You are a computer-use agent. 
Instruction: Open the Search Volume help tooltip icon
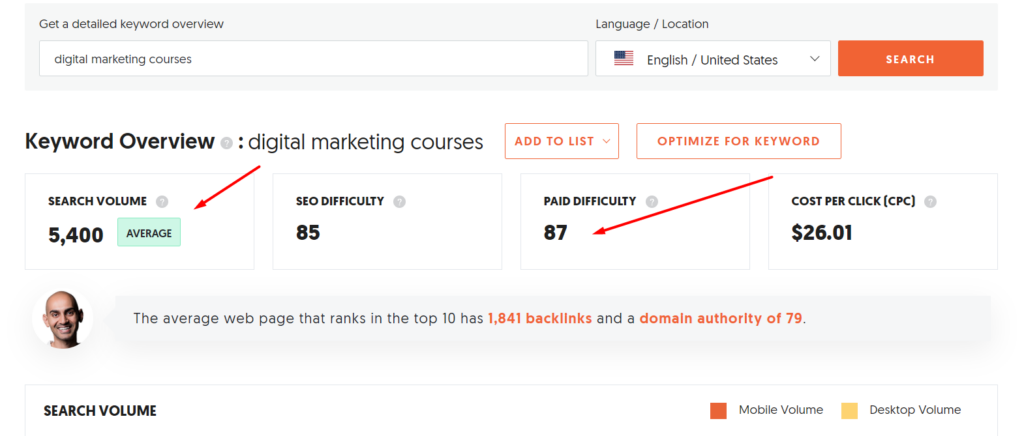[163, 202]
